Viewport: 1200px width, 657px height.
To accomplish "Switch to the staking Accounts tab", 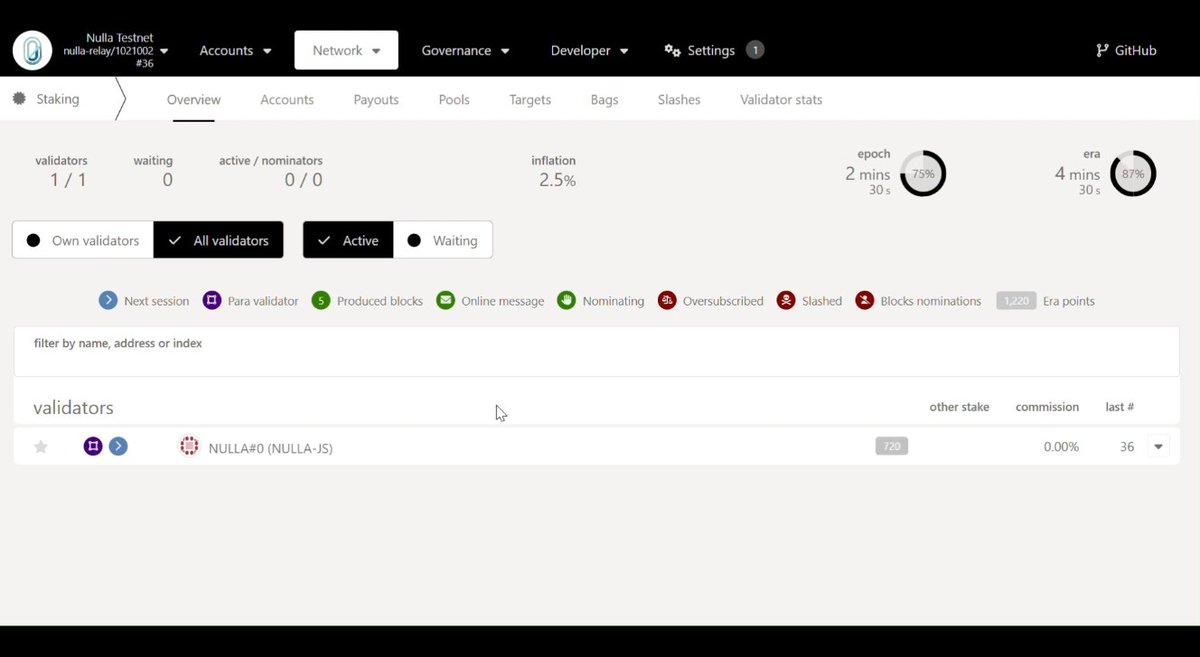I will pos(287,100).
